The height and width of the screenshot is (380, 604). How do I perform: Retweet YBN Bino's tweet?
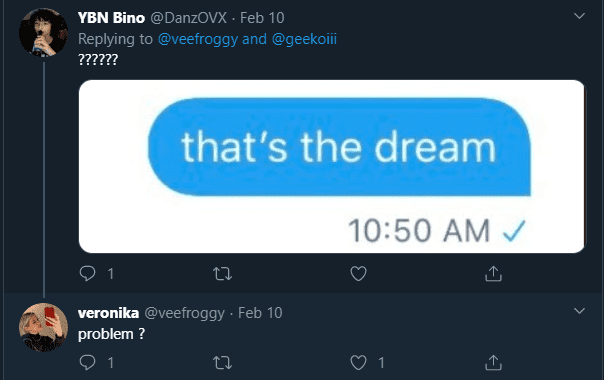222,274
